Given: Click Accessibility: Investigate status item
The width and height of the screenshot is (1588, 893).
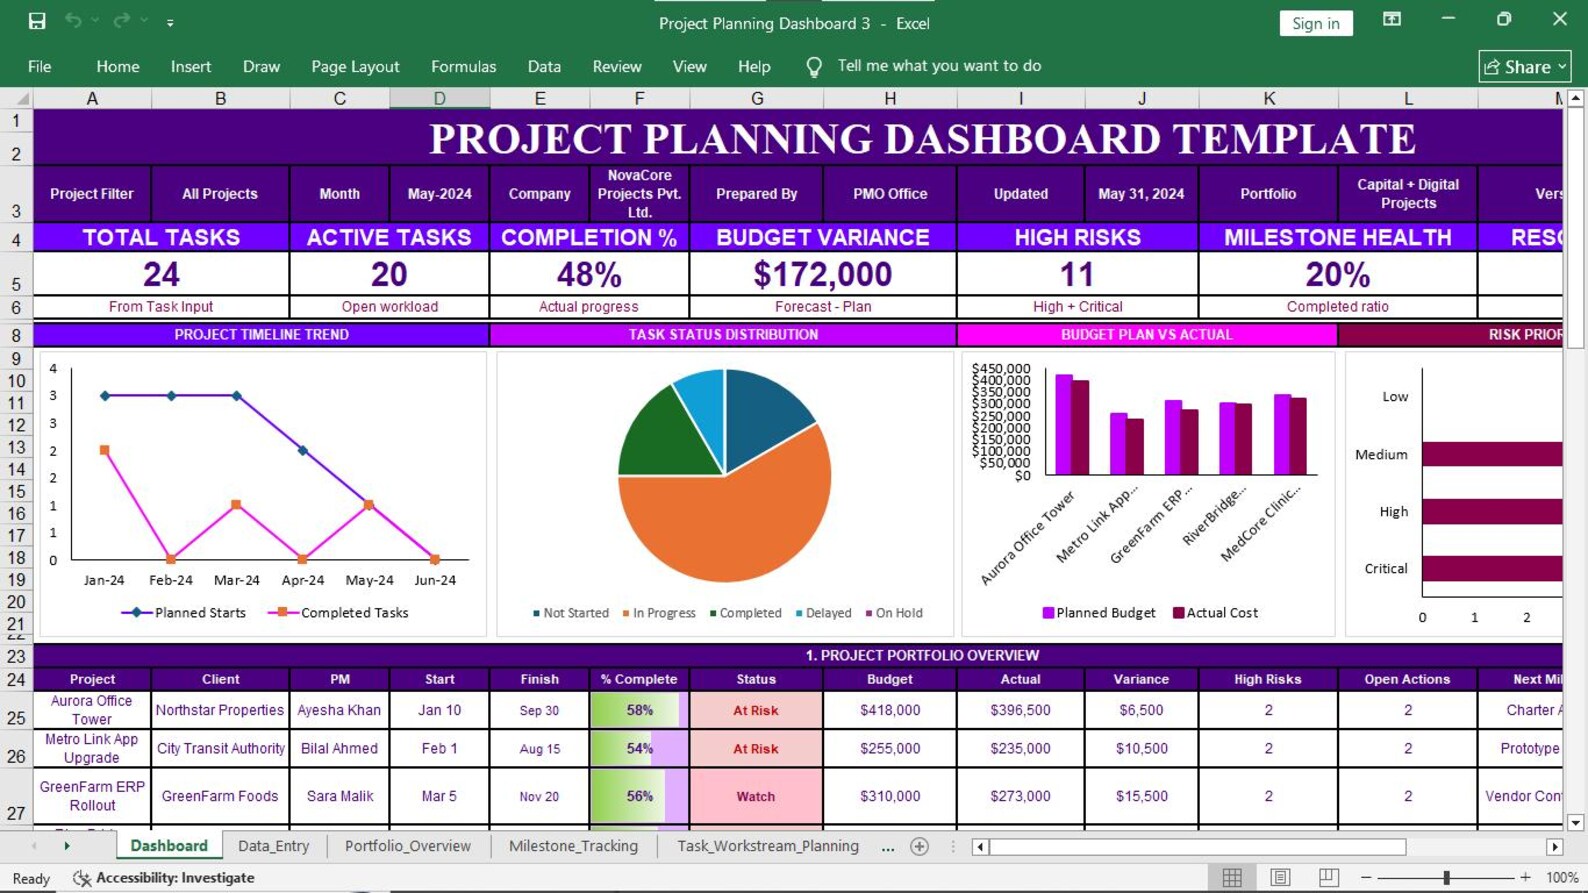Looking at the screenshot, I should pos(164,878).
